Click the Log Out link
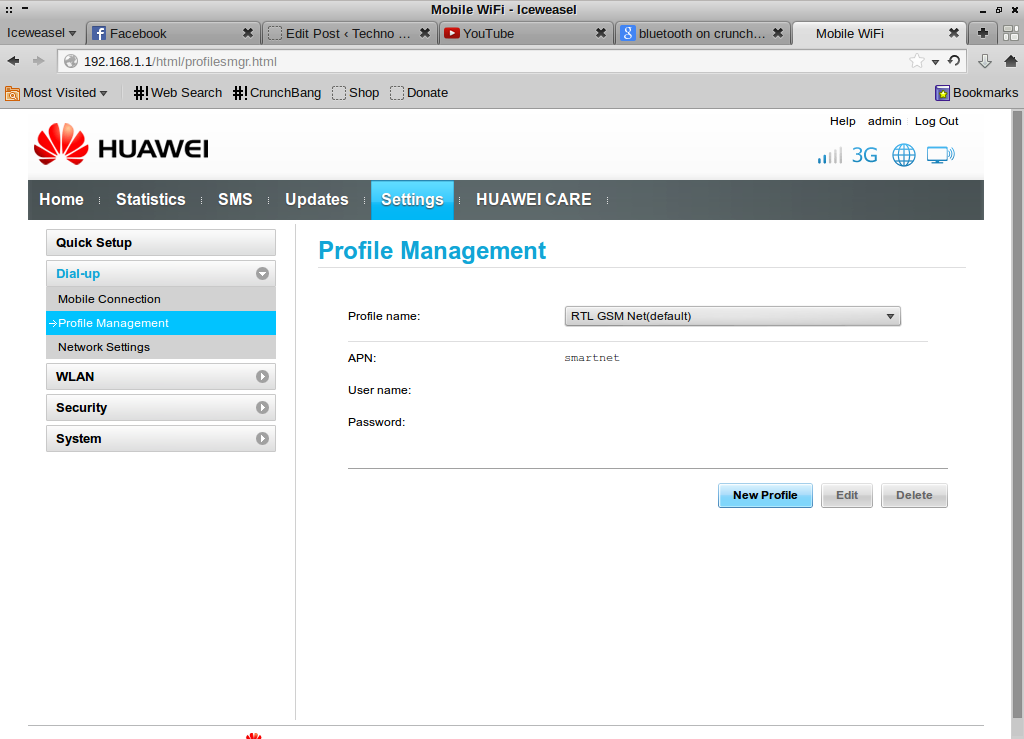Screen dimensions: 1024x739 936,121
